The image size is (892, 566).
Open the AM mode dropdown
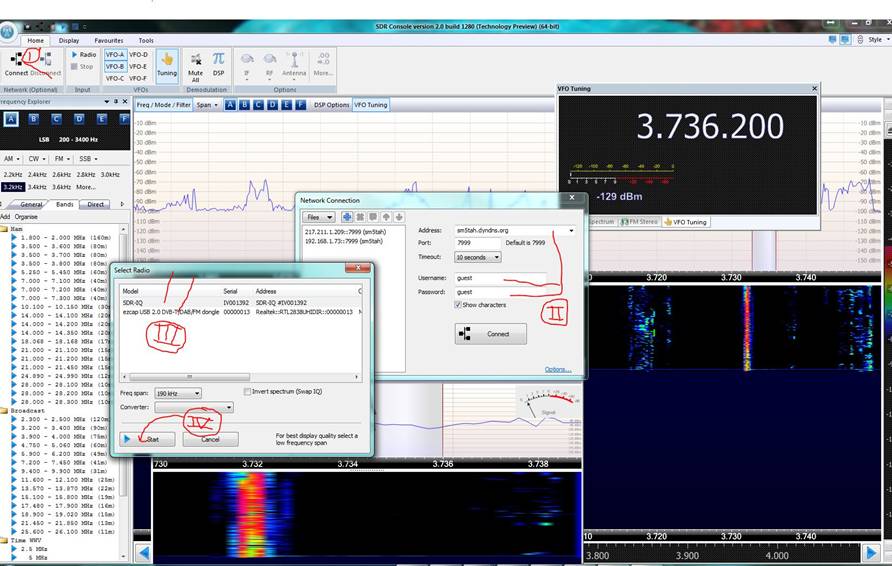coord(11,159)
